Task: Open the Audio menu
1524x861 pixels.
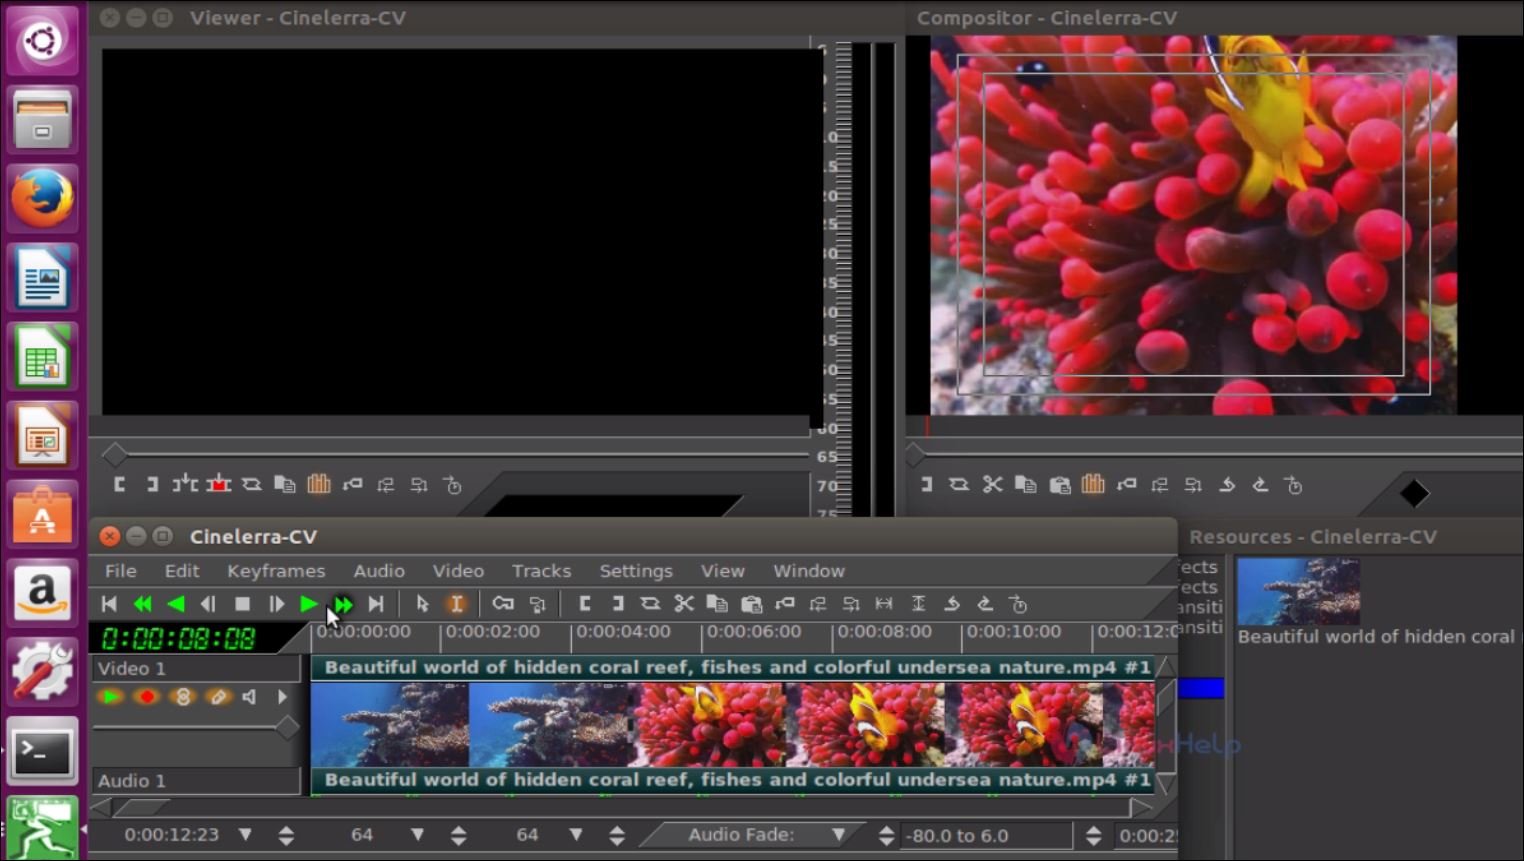Action: pos(379,571)
